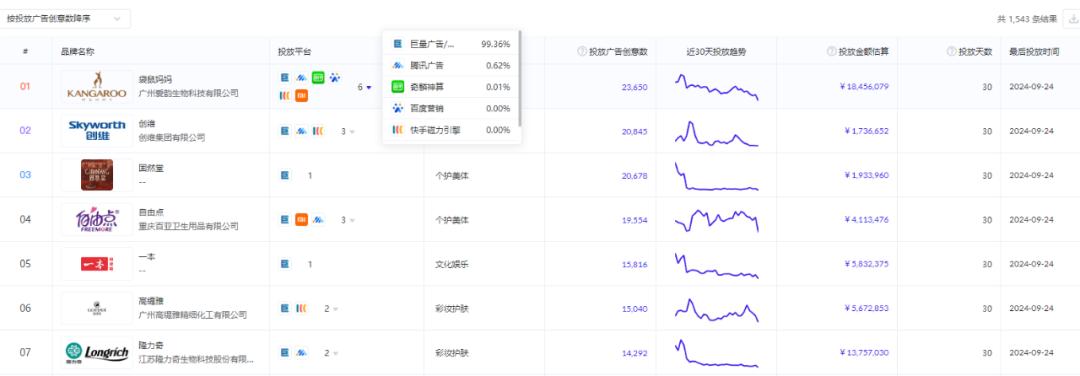Click the Longrich brand logo
Viewport: 1080px width, 376px height.
(x=96, y=353)
